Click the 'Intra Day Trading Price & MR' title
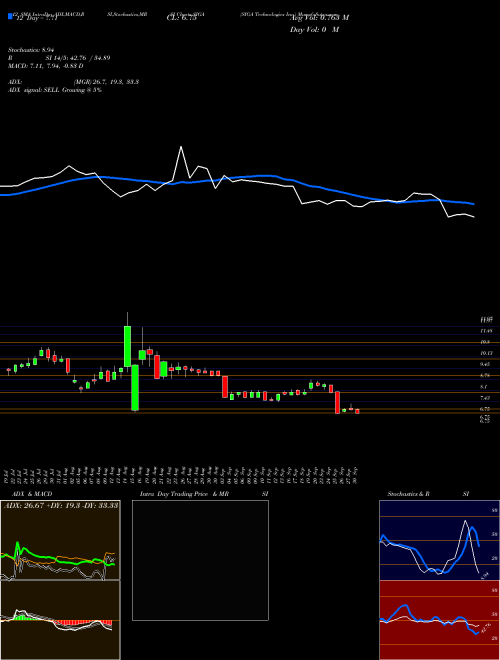The height and width of the screenshot is (660, 500). tap(185, 494)
